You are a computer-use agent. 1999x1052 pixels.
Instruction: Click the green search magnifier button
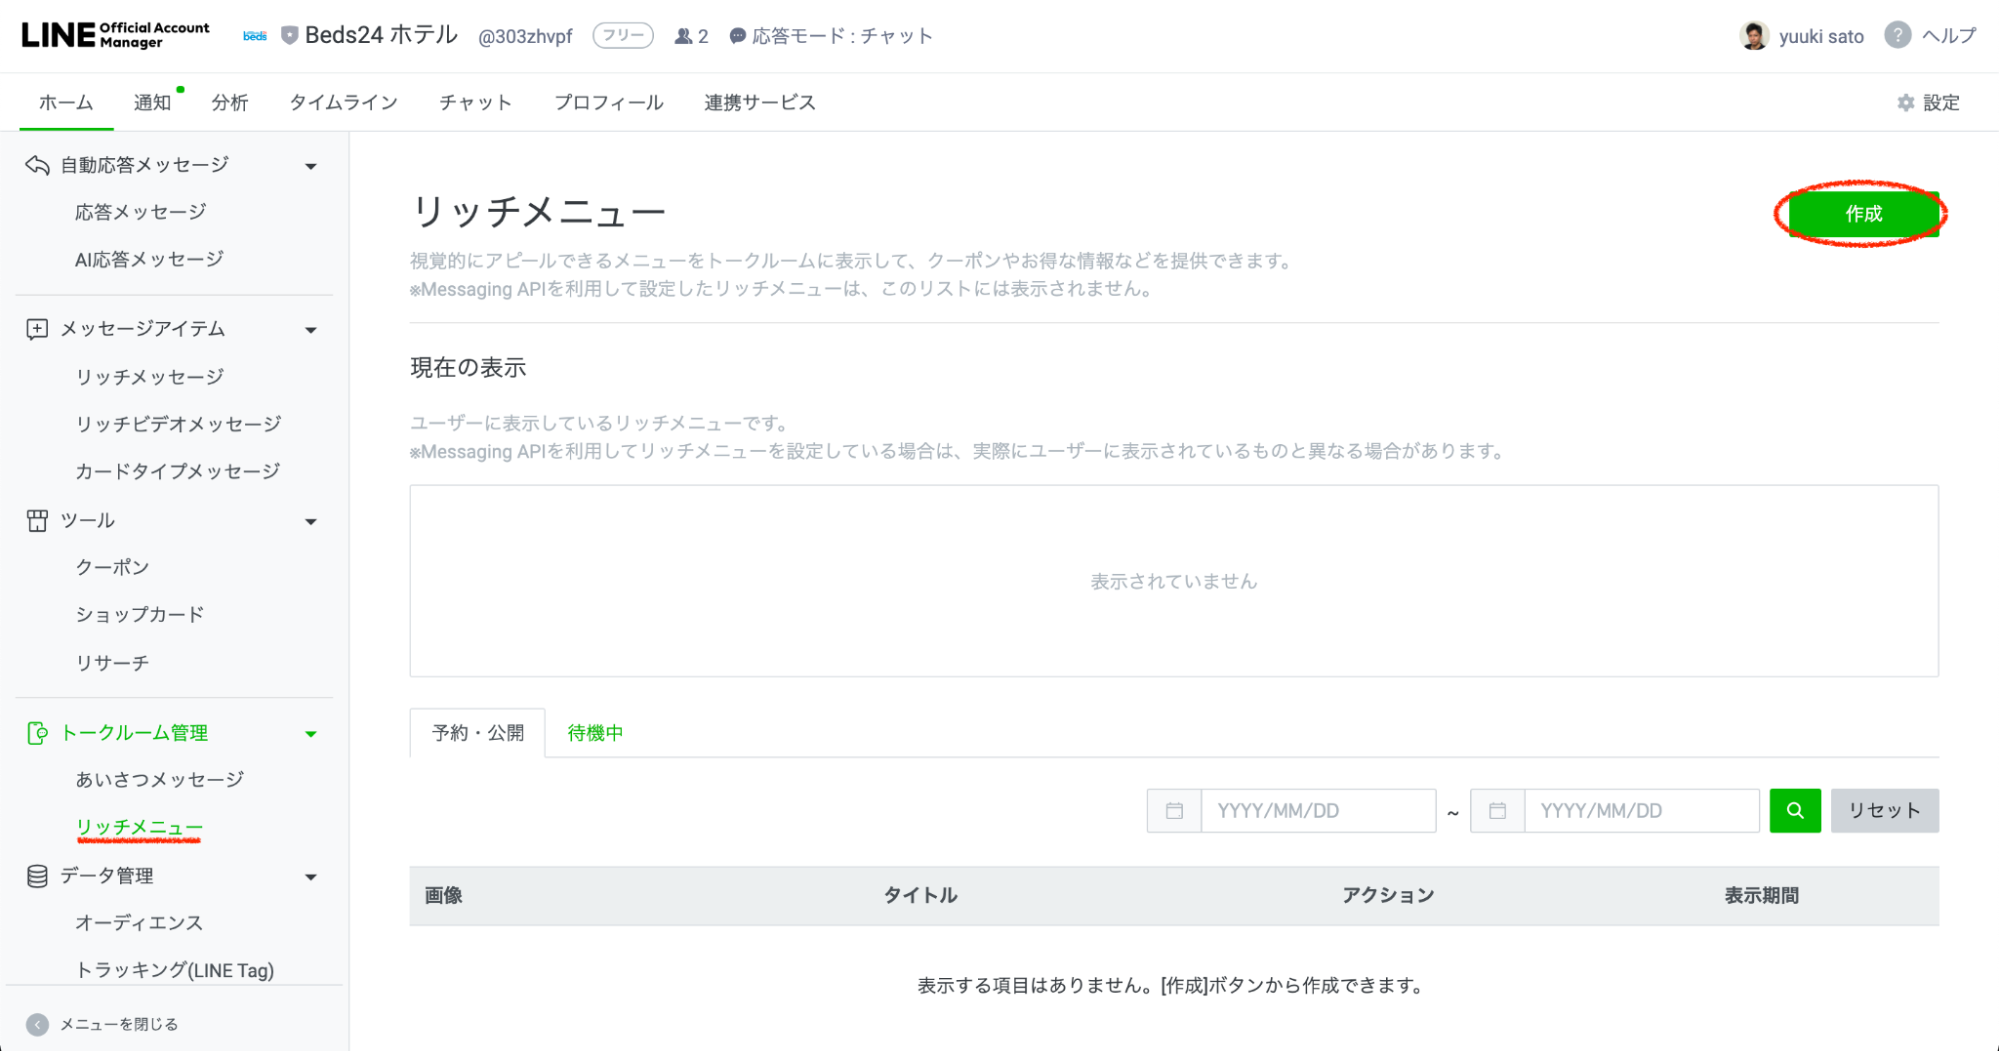1794,810
